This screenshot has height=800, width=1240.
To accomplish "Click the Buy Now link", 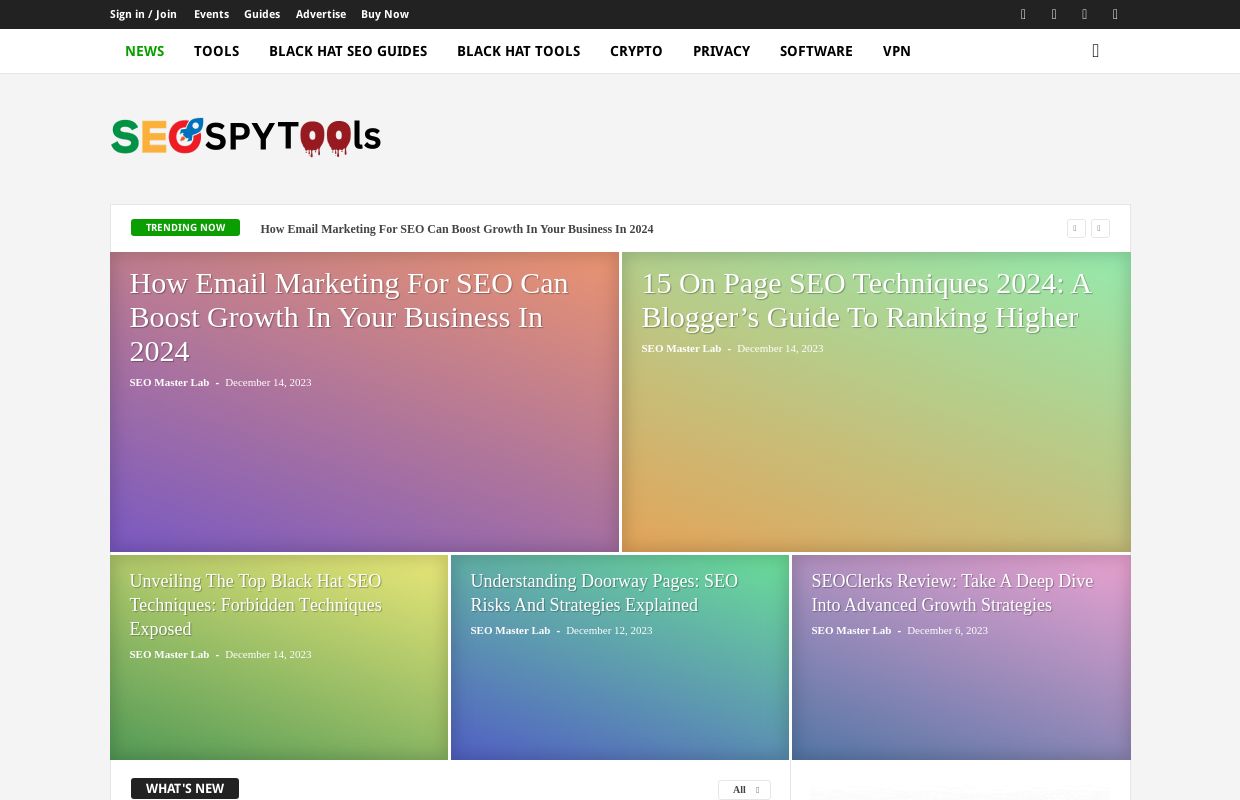I will pyautogui.click(x=385, y=14).
